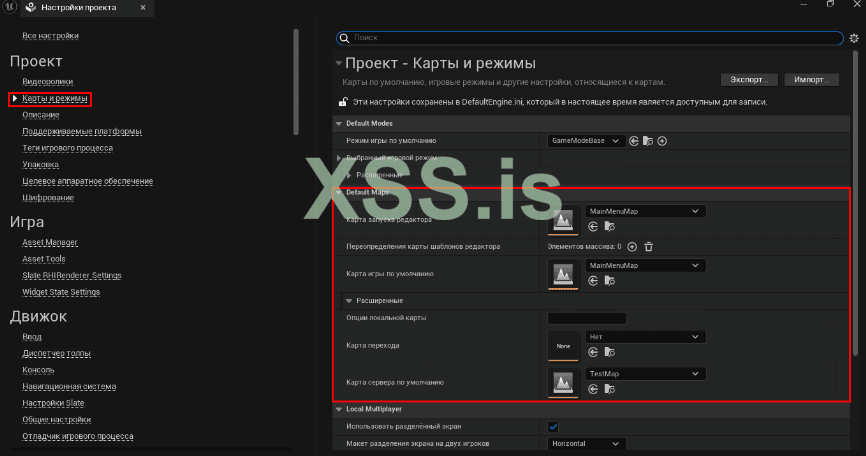Open Шифрование settings
This screenshot has height=456, width=866.
(x=48, y=198)
